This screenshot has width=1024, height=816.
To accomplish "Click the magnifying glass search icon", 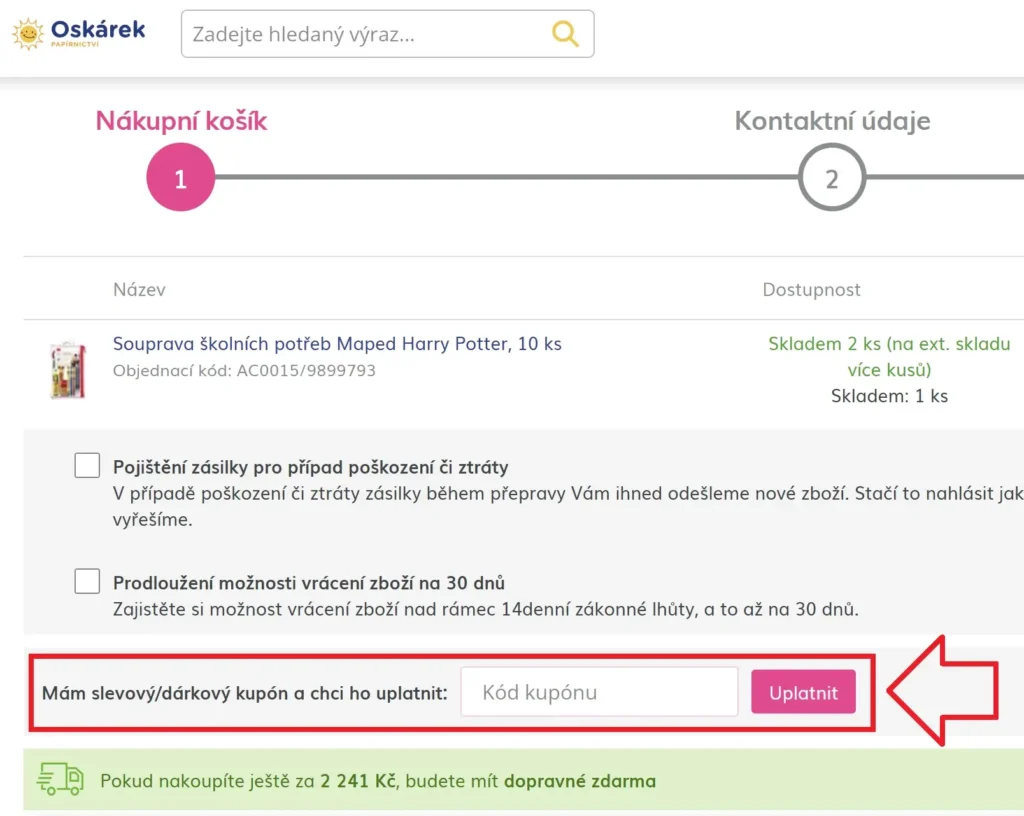I will (565, 34).
